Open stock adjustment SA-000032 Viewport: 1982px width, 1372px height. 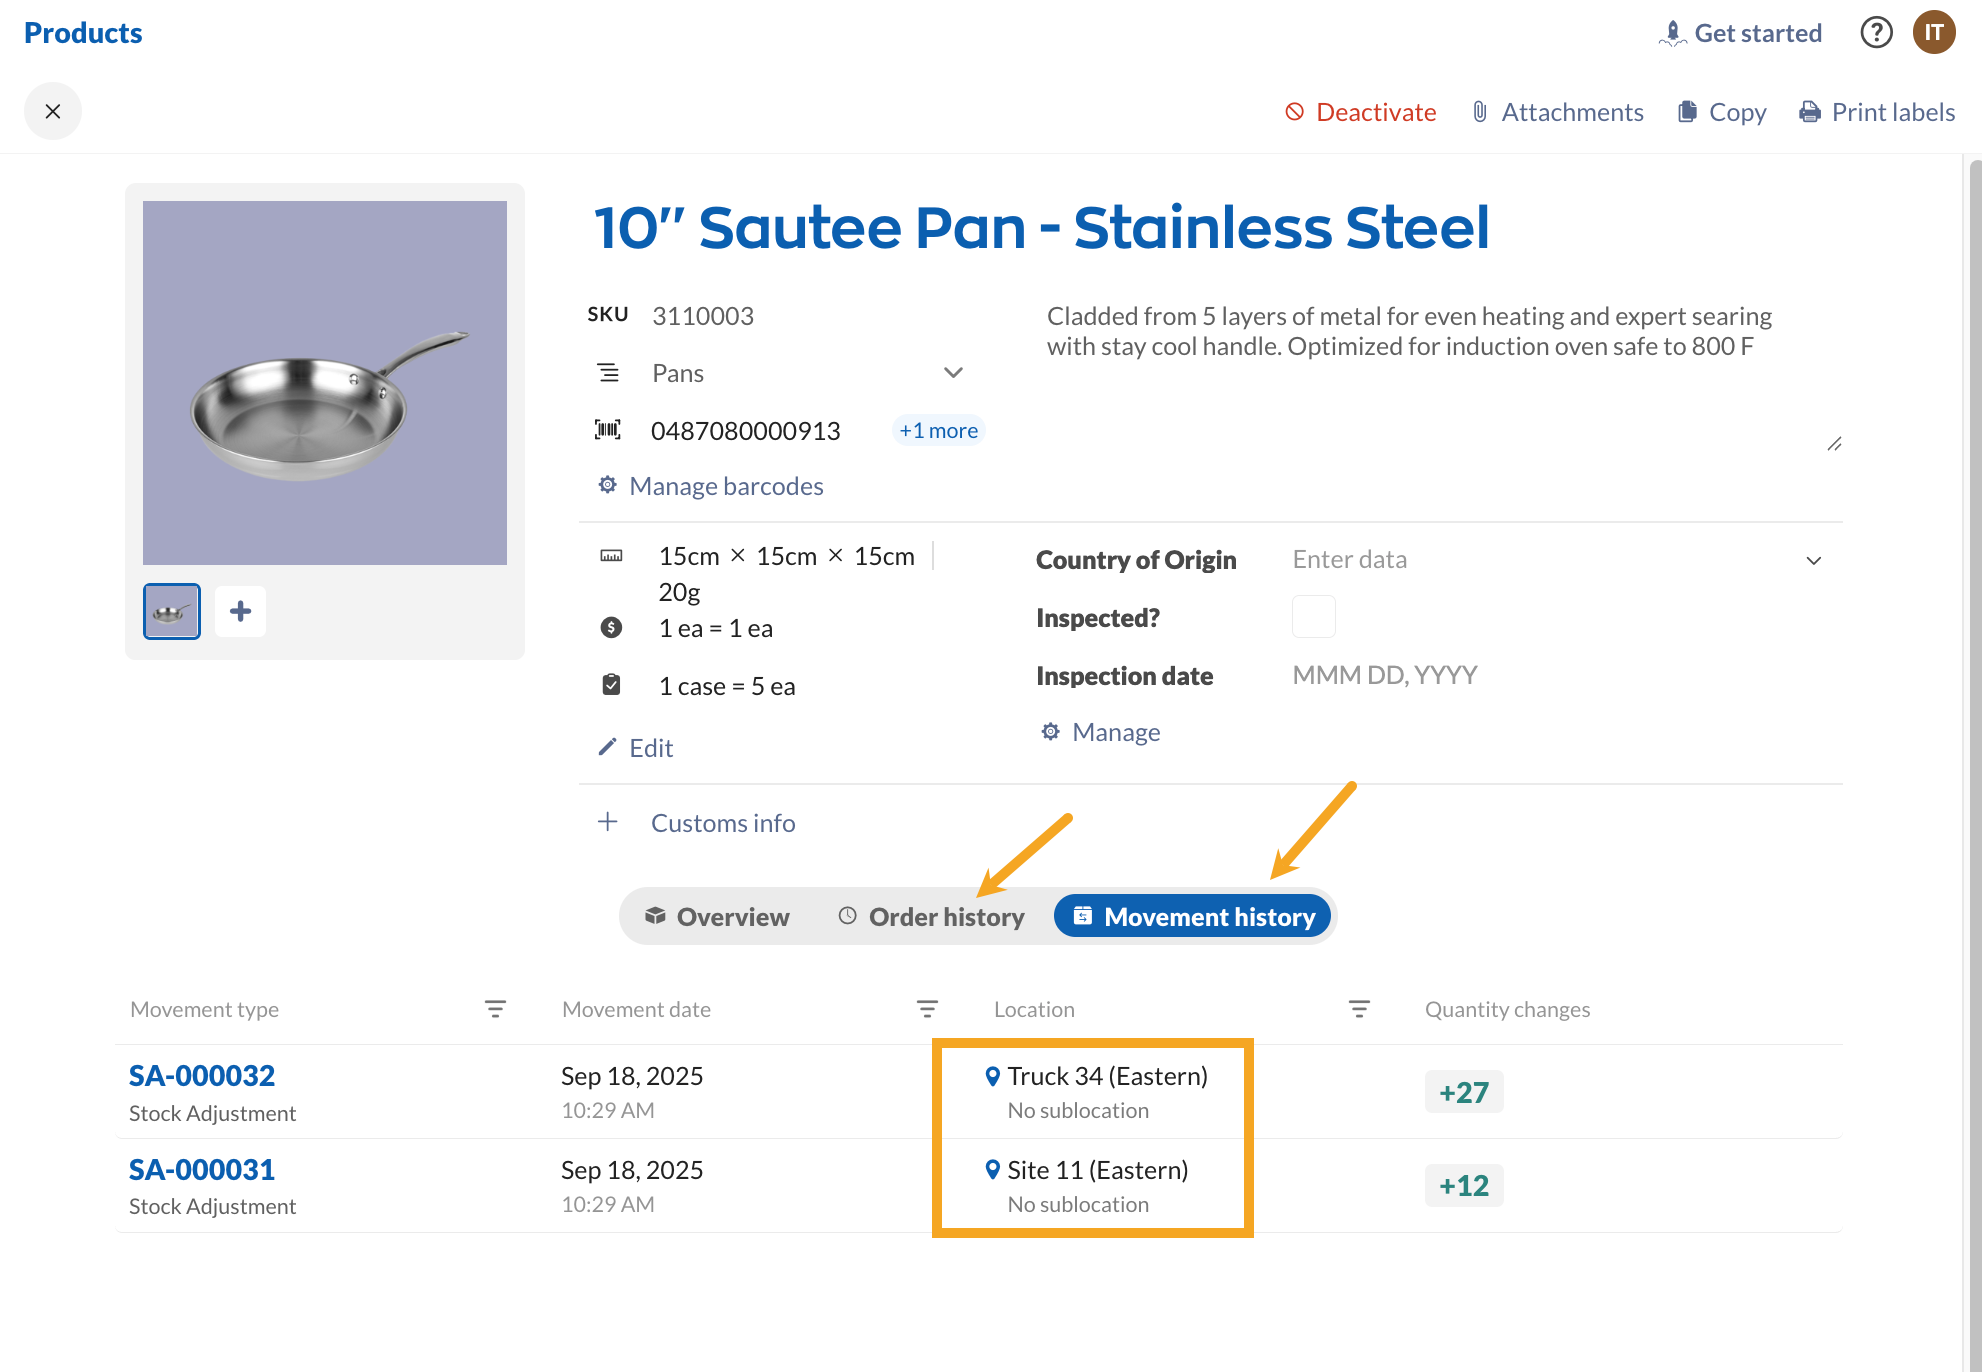coord(202,1076)
